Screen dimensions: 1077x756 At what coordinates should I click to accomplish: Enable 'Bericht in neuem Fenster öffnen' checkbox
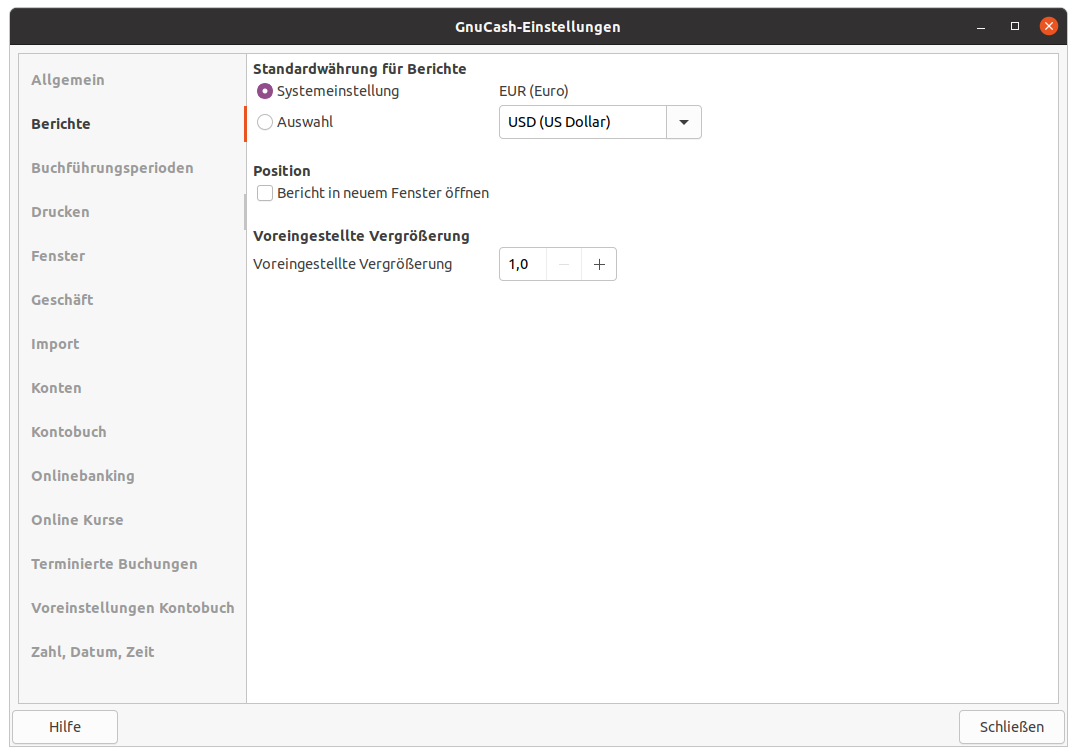(x=265, y=193)
